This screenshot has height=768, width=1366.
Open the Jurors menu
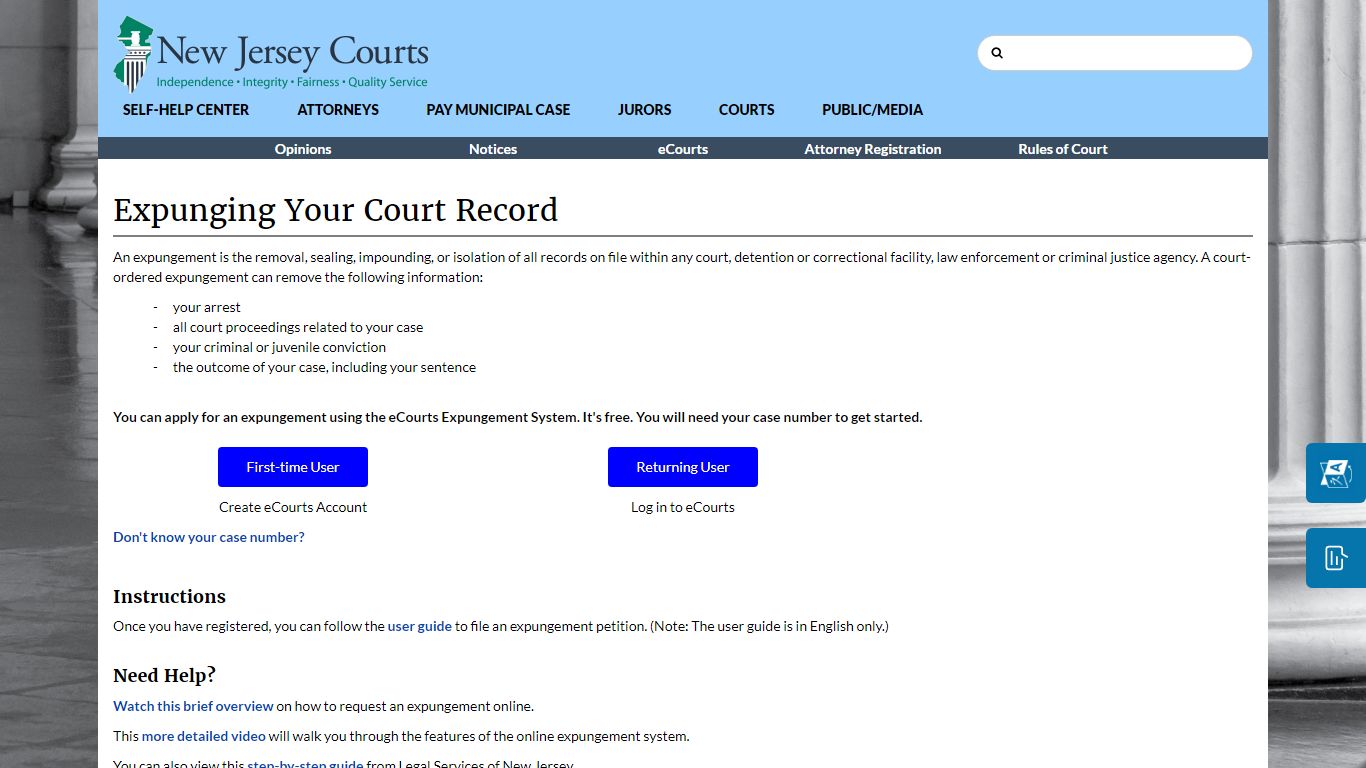(x=644, y=110)
